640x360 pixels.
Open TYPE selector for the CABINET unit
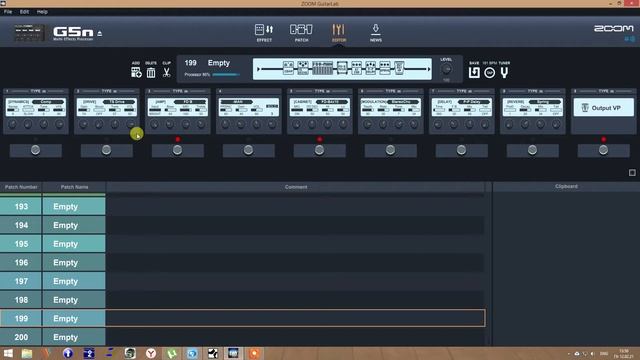click(x=322, y=91)
